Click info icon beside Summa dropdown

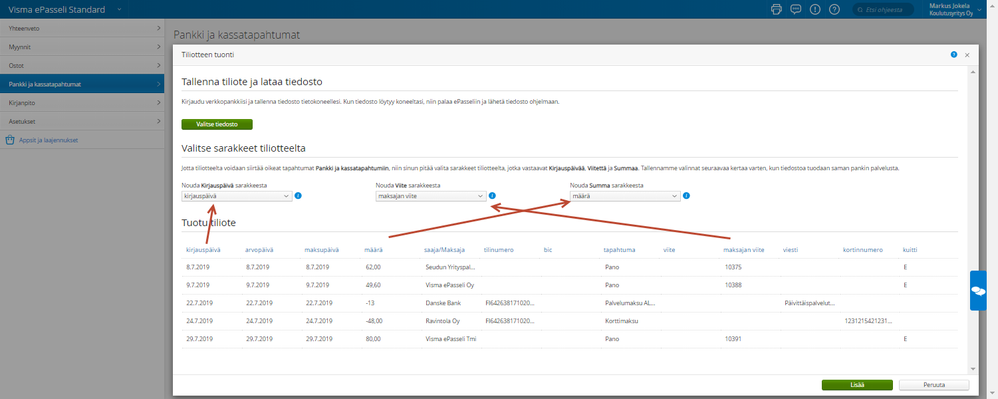tap(687, 196)
